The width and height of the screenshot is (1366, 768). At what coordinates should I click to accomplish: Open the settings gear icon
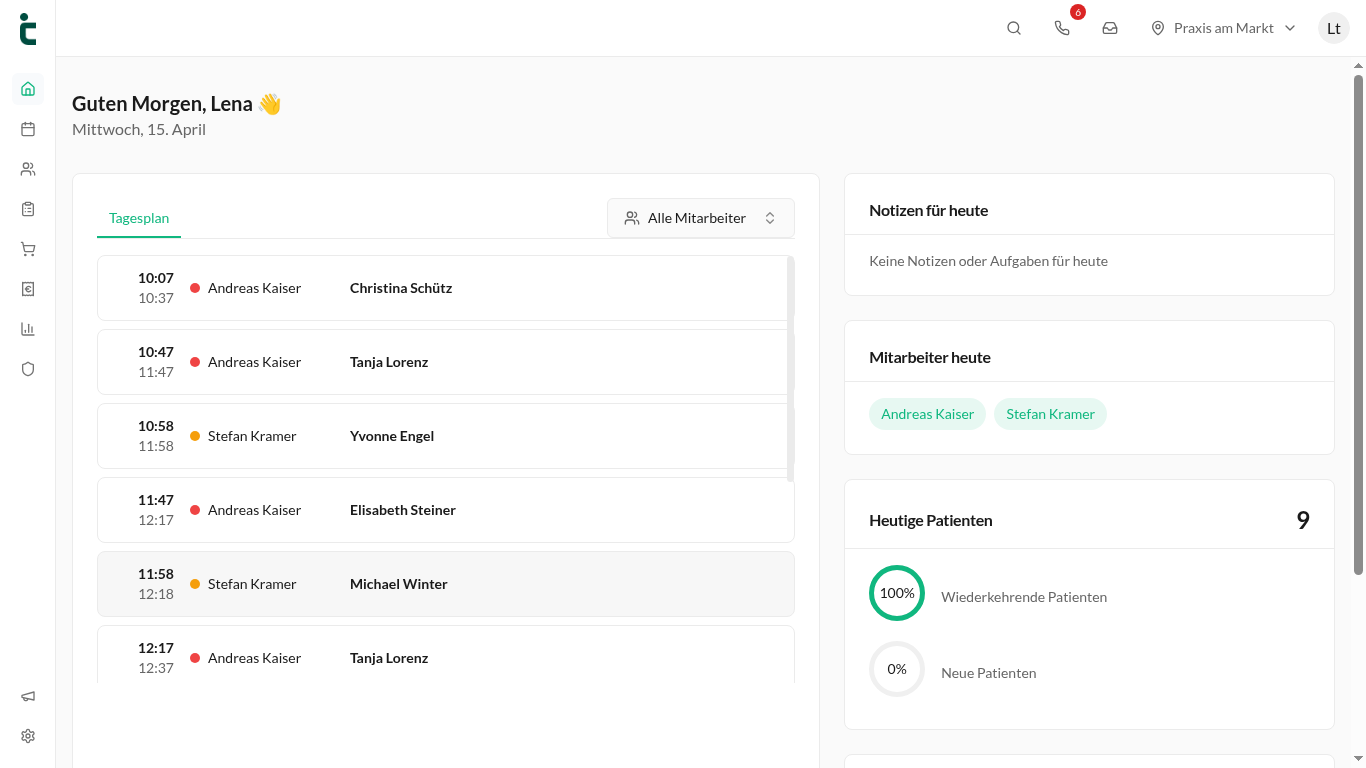click(x=28, y=736)
